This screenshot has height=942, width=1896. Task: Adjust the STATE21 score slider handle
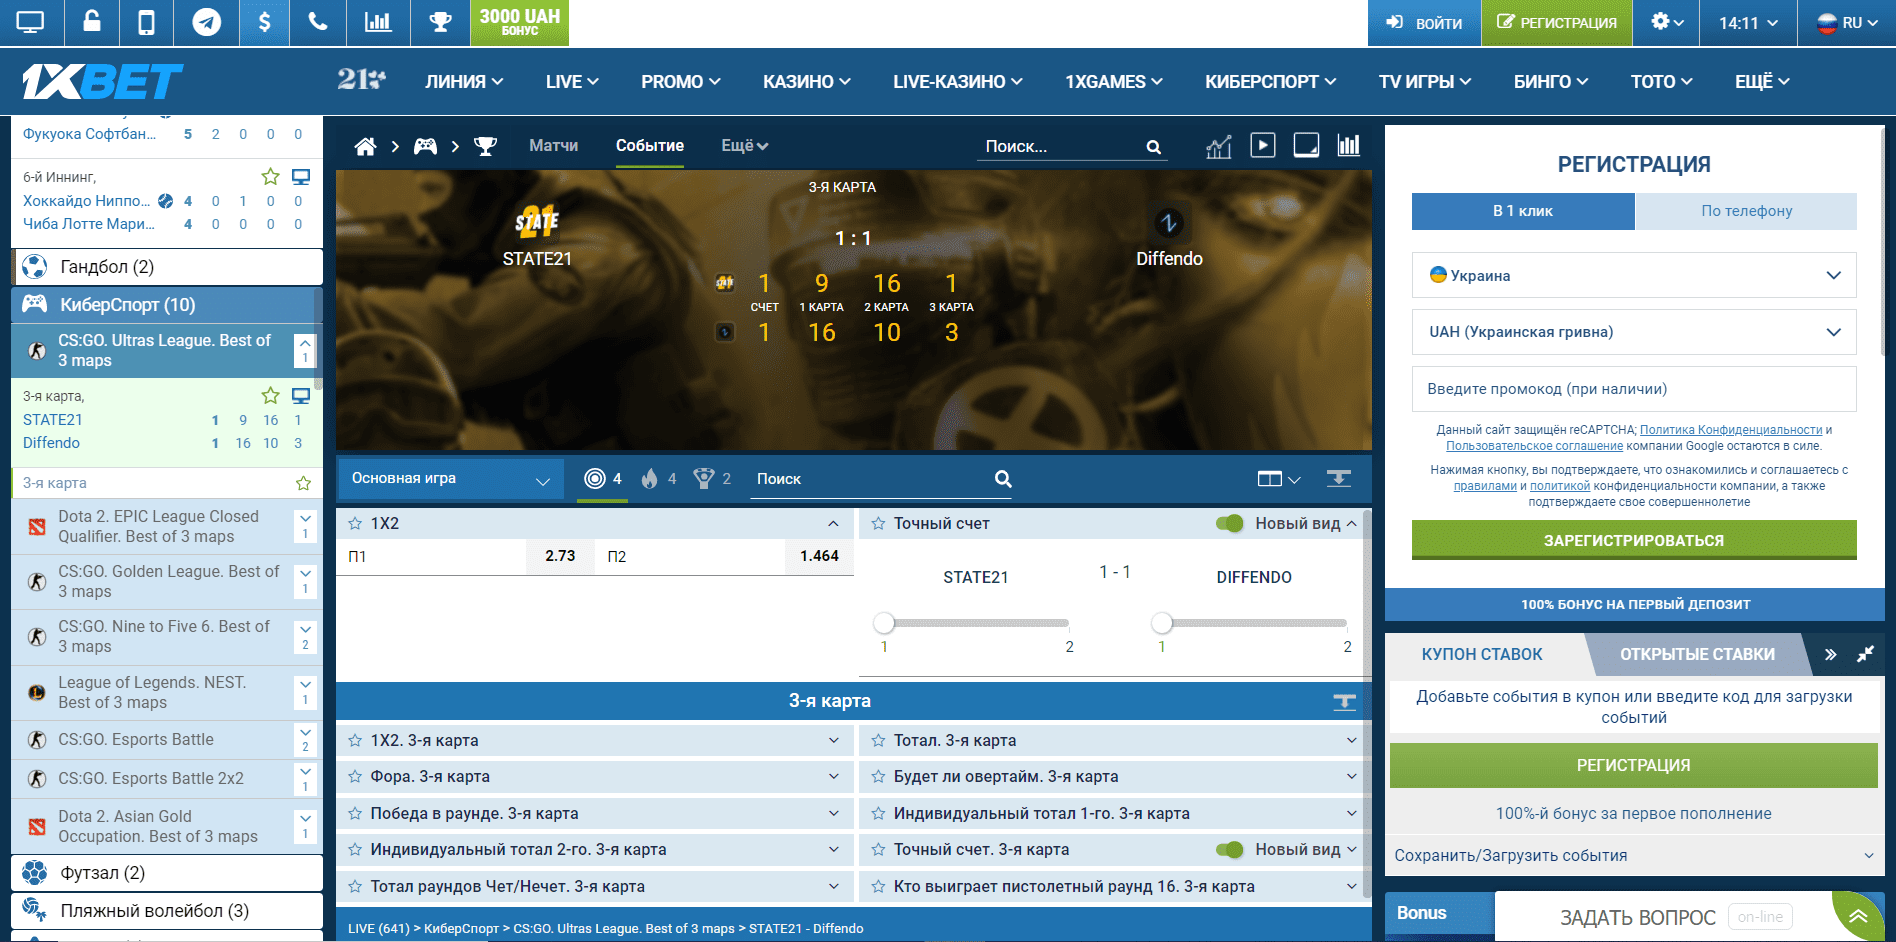tap(883, 623)
